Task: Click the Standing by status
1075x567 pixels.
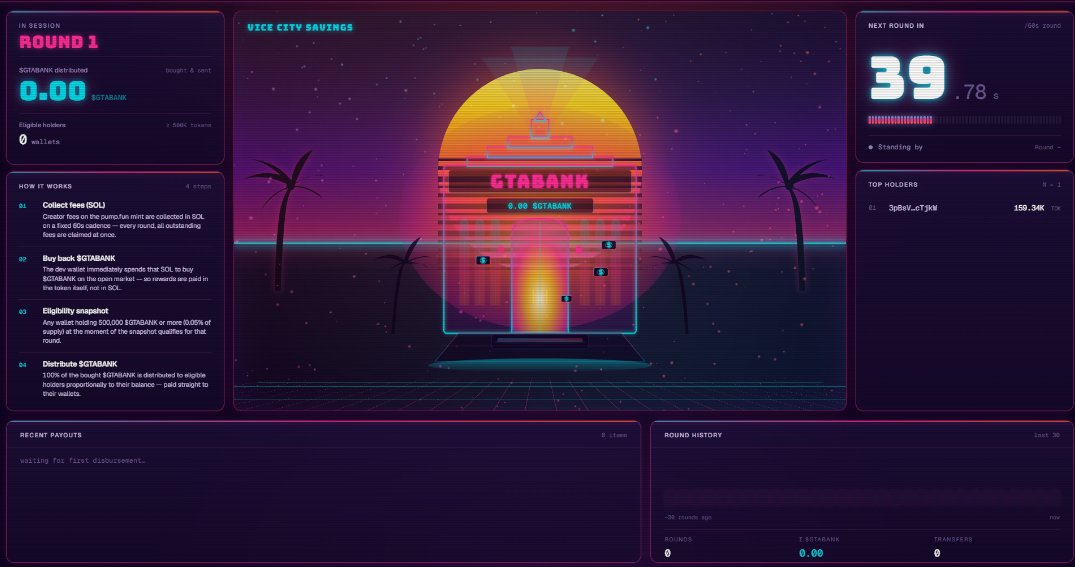Action: pos(899,147)
